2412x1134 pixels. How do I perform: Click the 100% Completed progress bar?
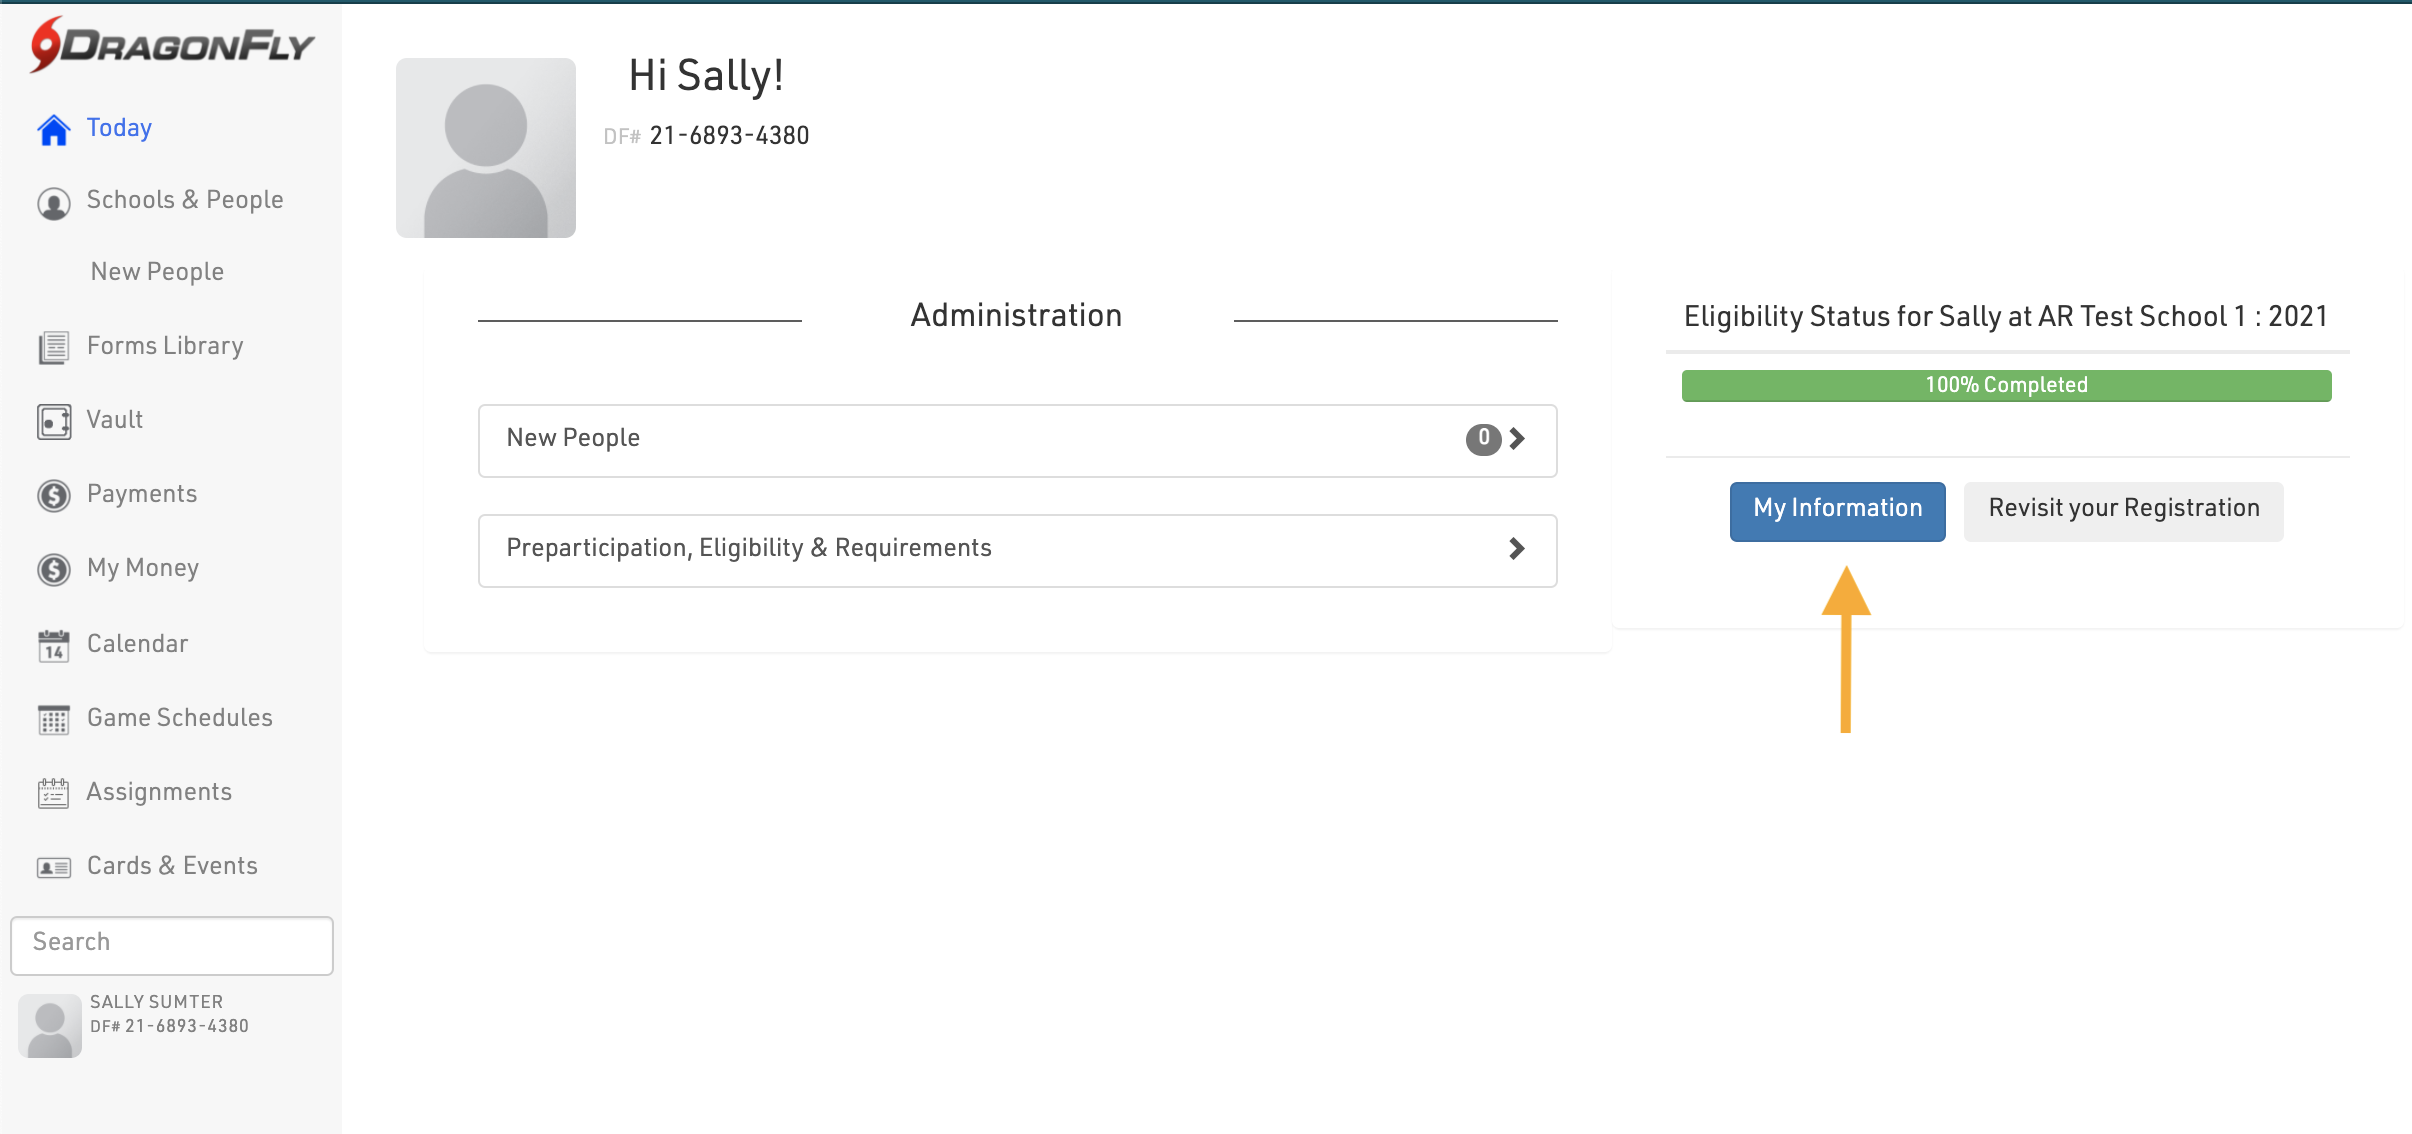(x=2006, y=386)
